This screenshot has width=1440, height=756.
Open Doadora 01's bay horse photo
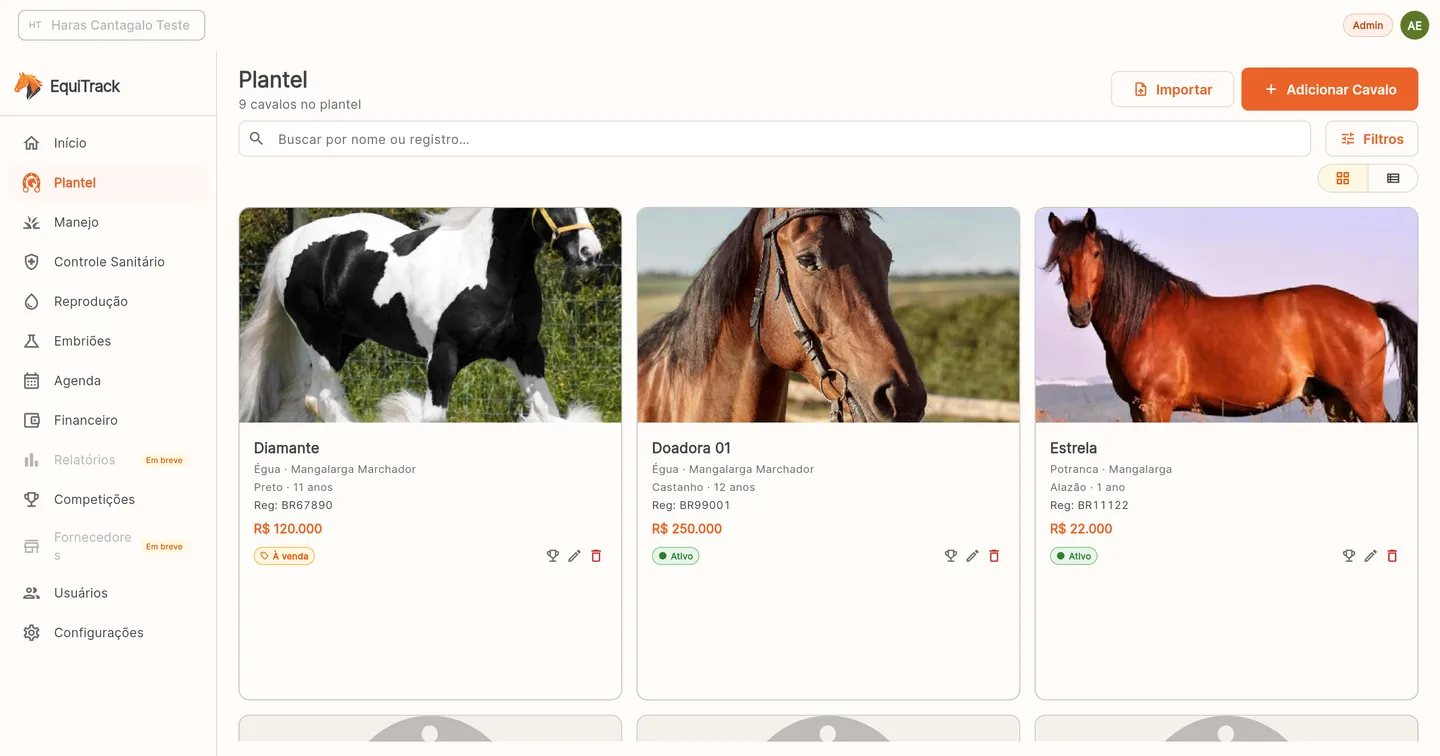(x=828, y=315)
